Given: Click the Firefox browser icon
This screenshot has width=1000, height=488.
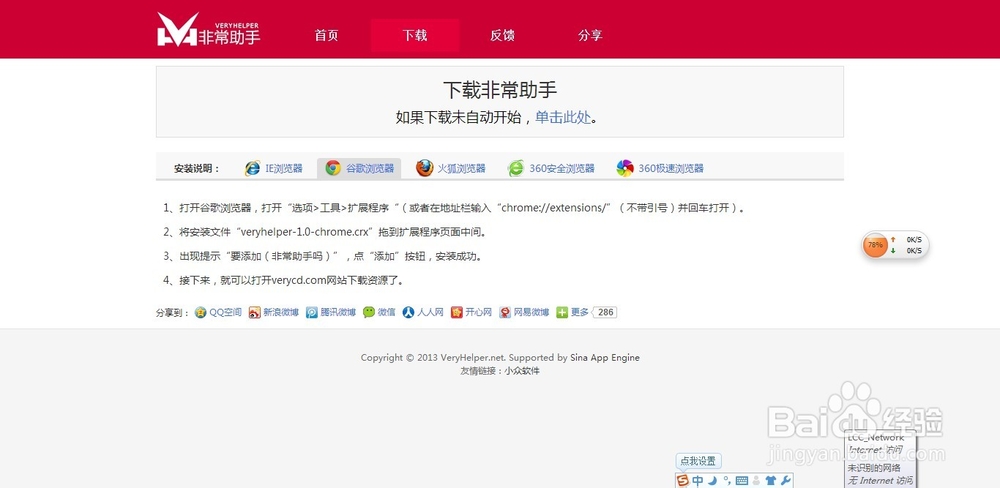Looking at the screenshot, I should click(x=424, y=168).
